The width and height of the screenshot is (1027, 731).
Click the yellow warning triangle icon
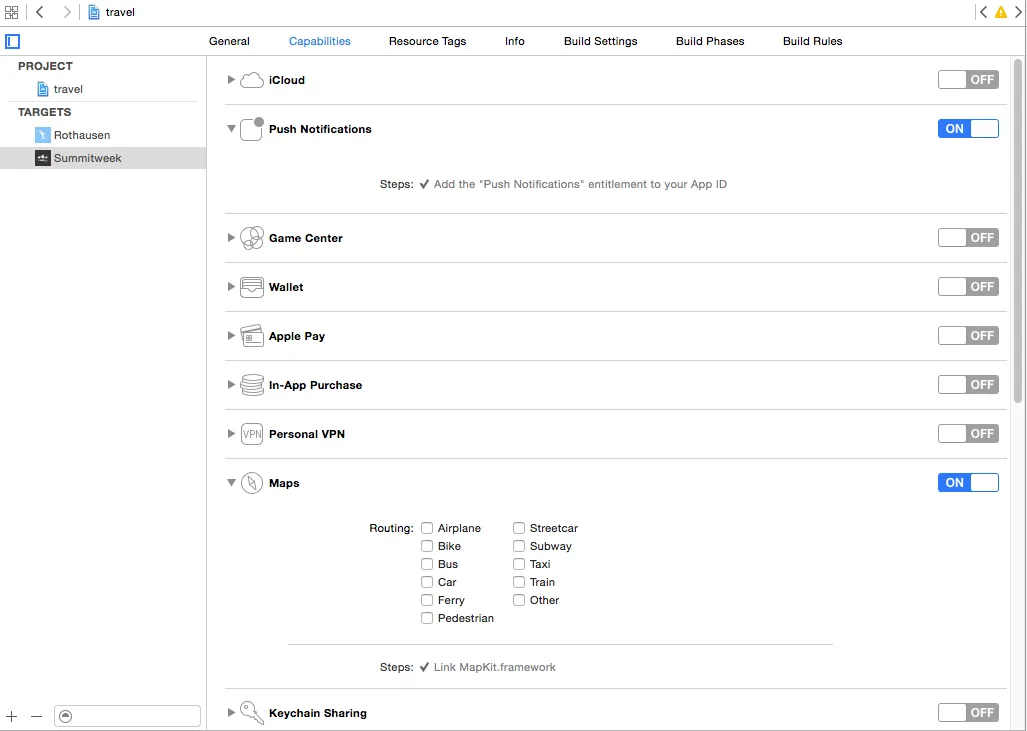click(x=1001, y=12)
